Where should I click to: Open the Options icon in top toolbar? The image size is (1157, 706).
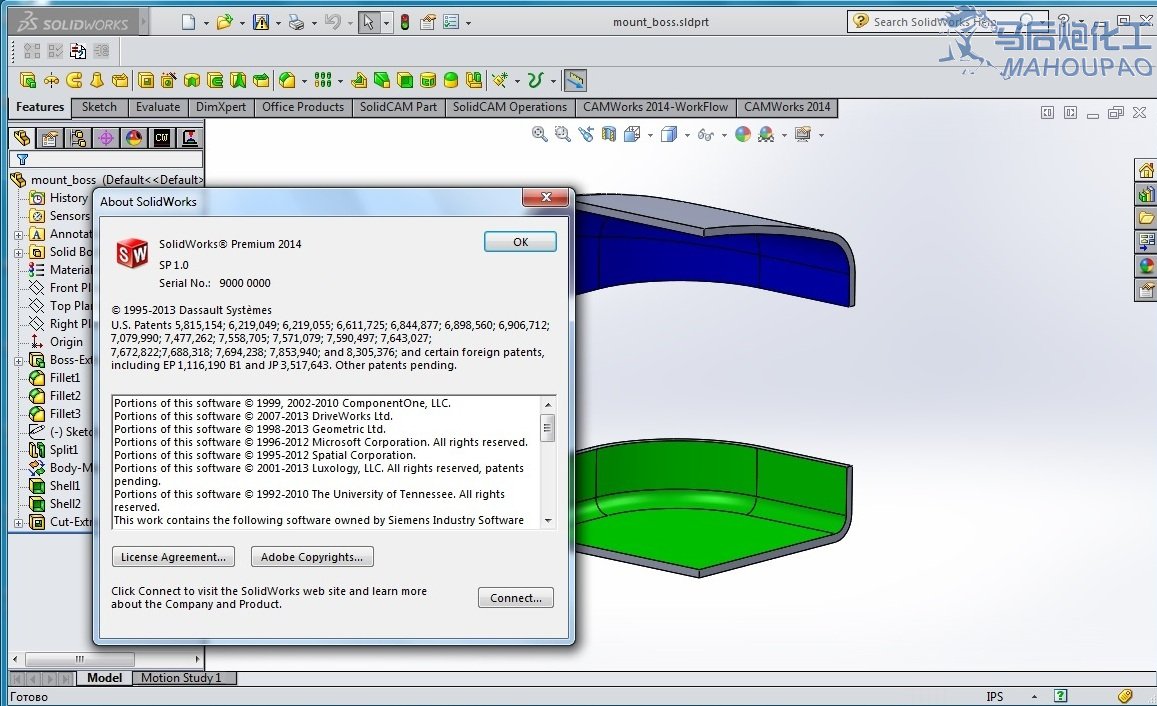[x=452, y=22]
